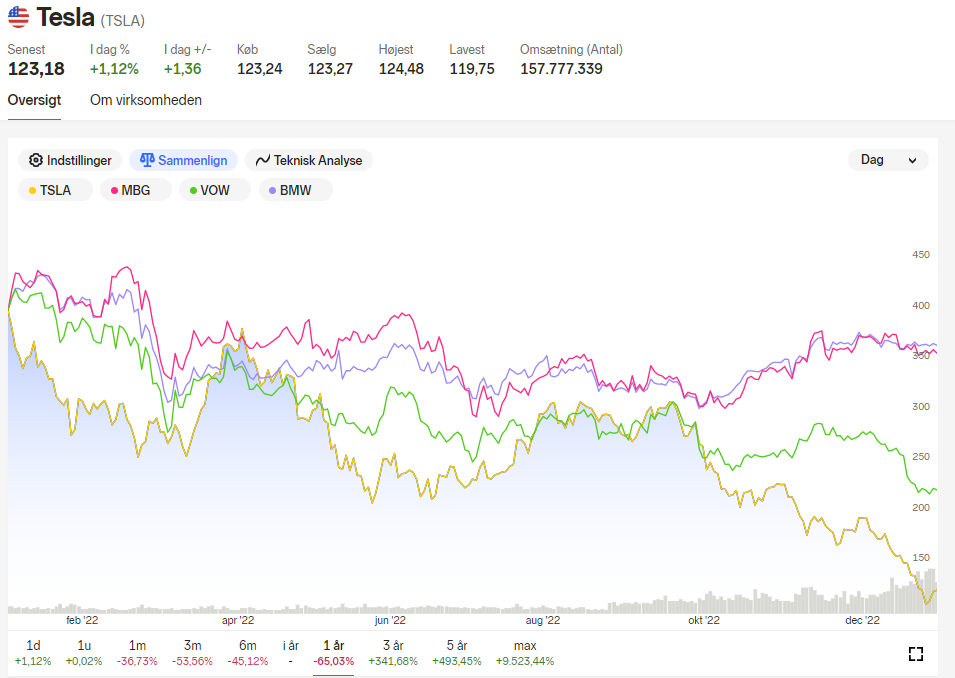Select the 1m time range

(137, 653)
